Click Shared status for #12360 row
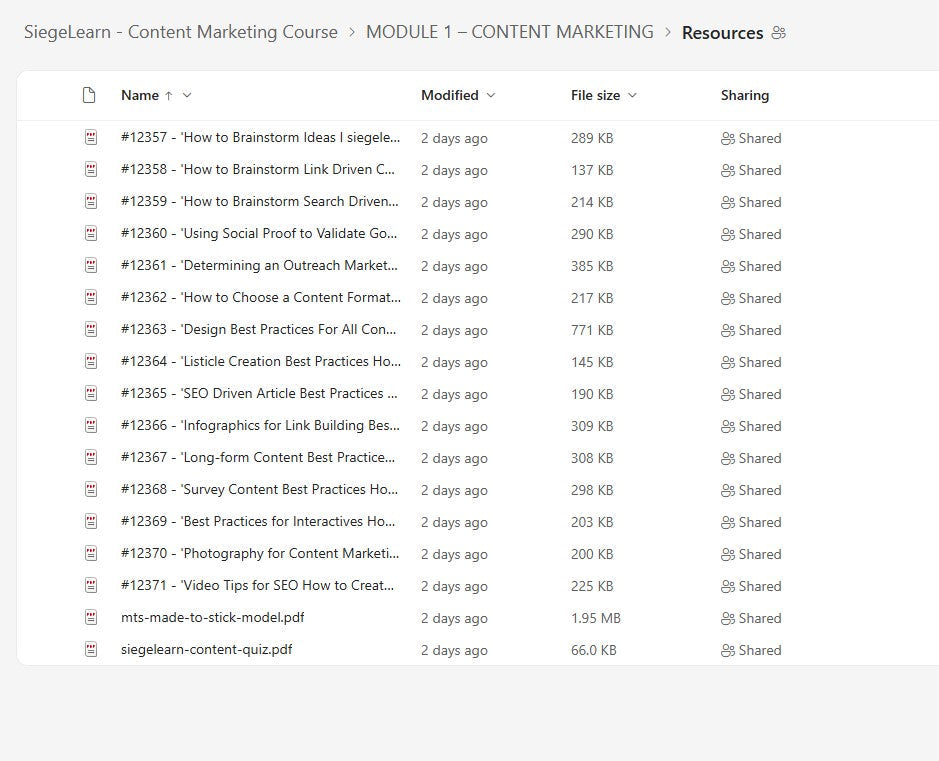The width and height of the screenshot is (939, 761). [760, 235]
